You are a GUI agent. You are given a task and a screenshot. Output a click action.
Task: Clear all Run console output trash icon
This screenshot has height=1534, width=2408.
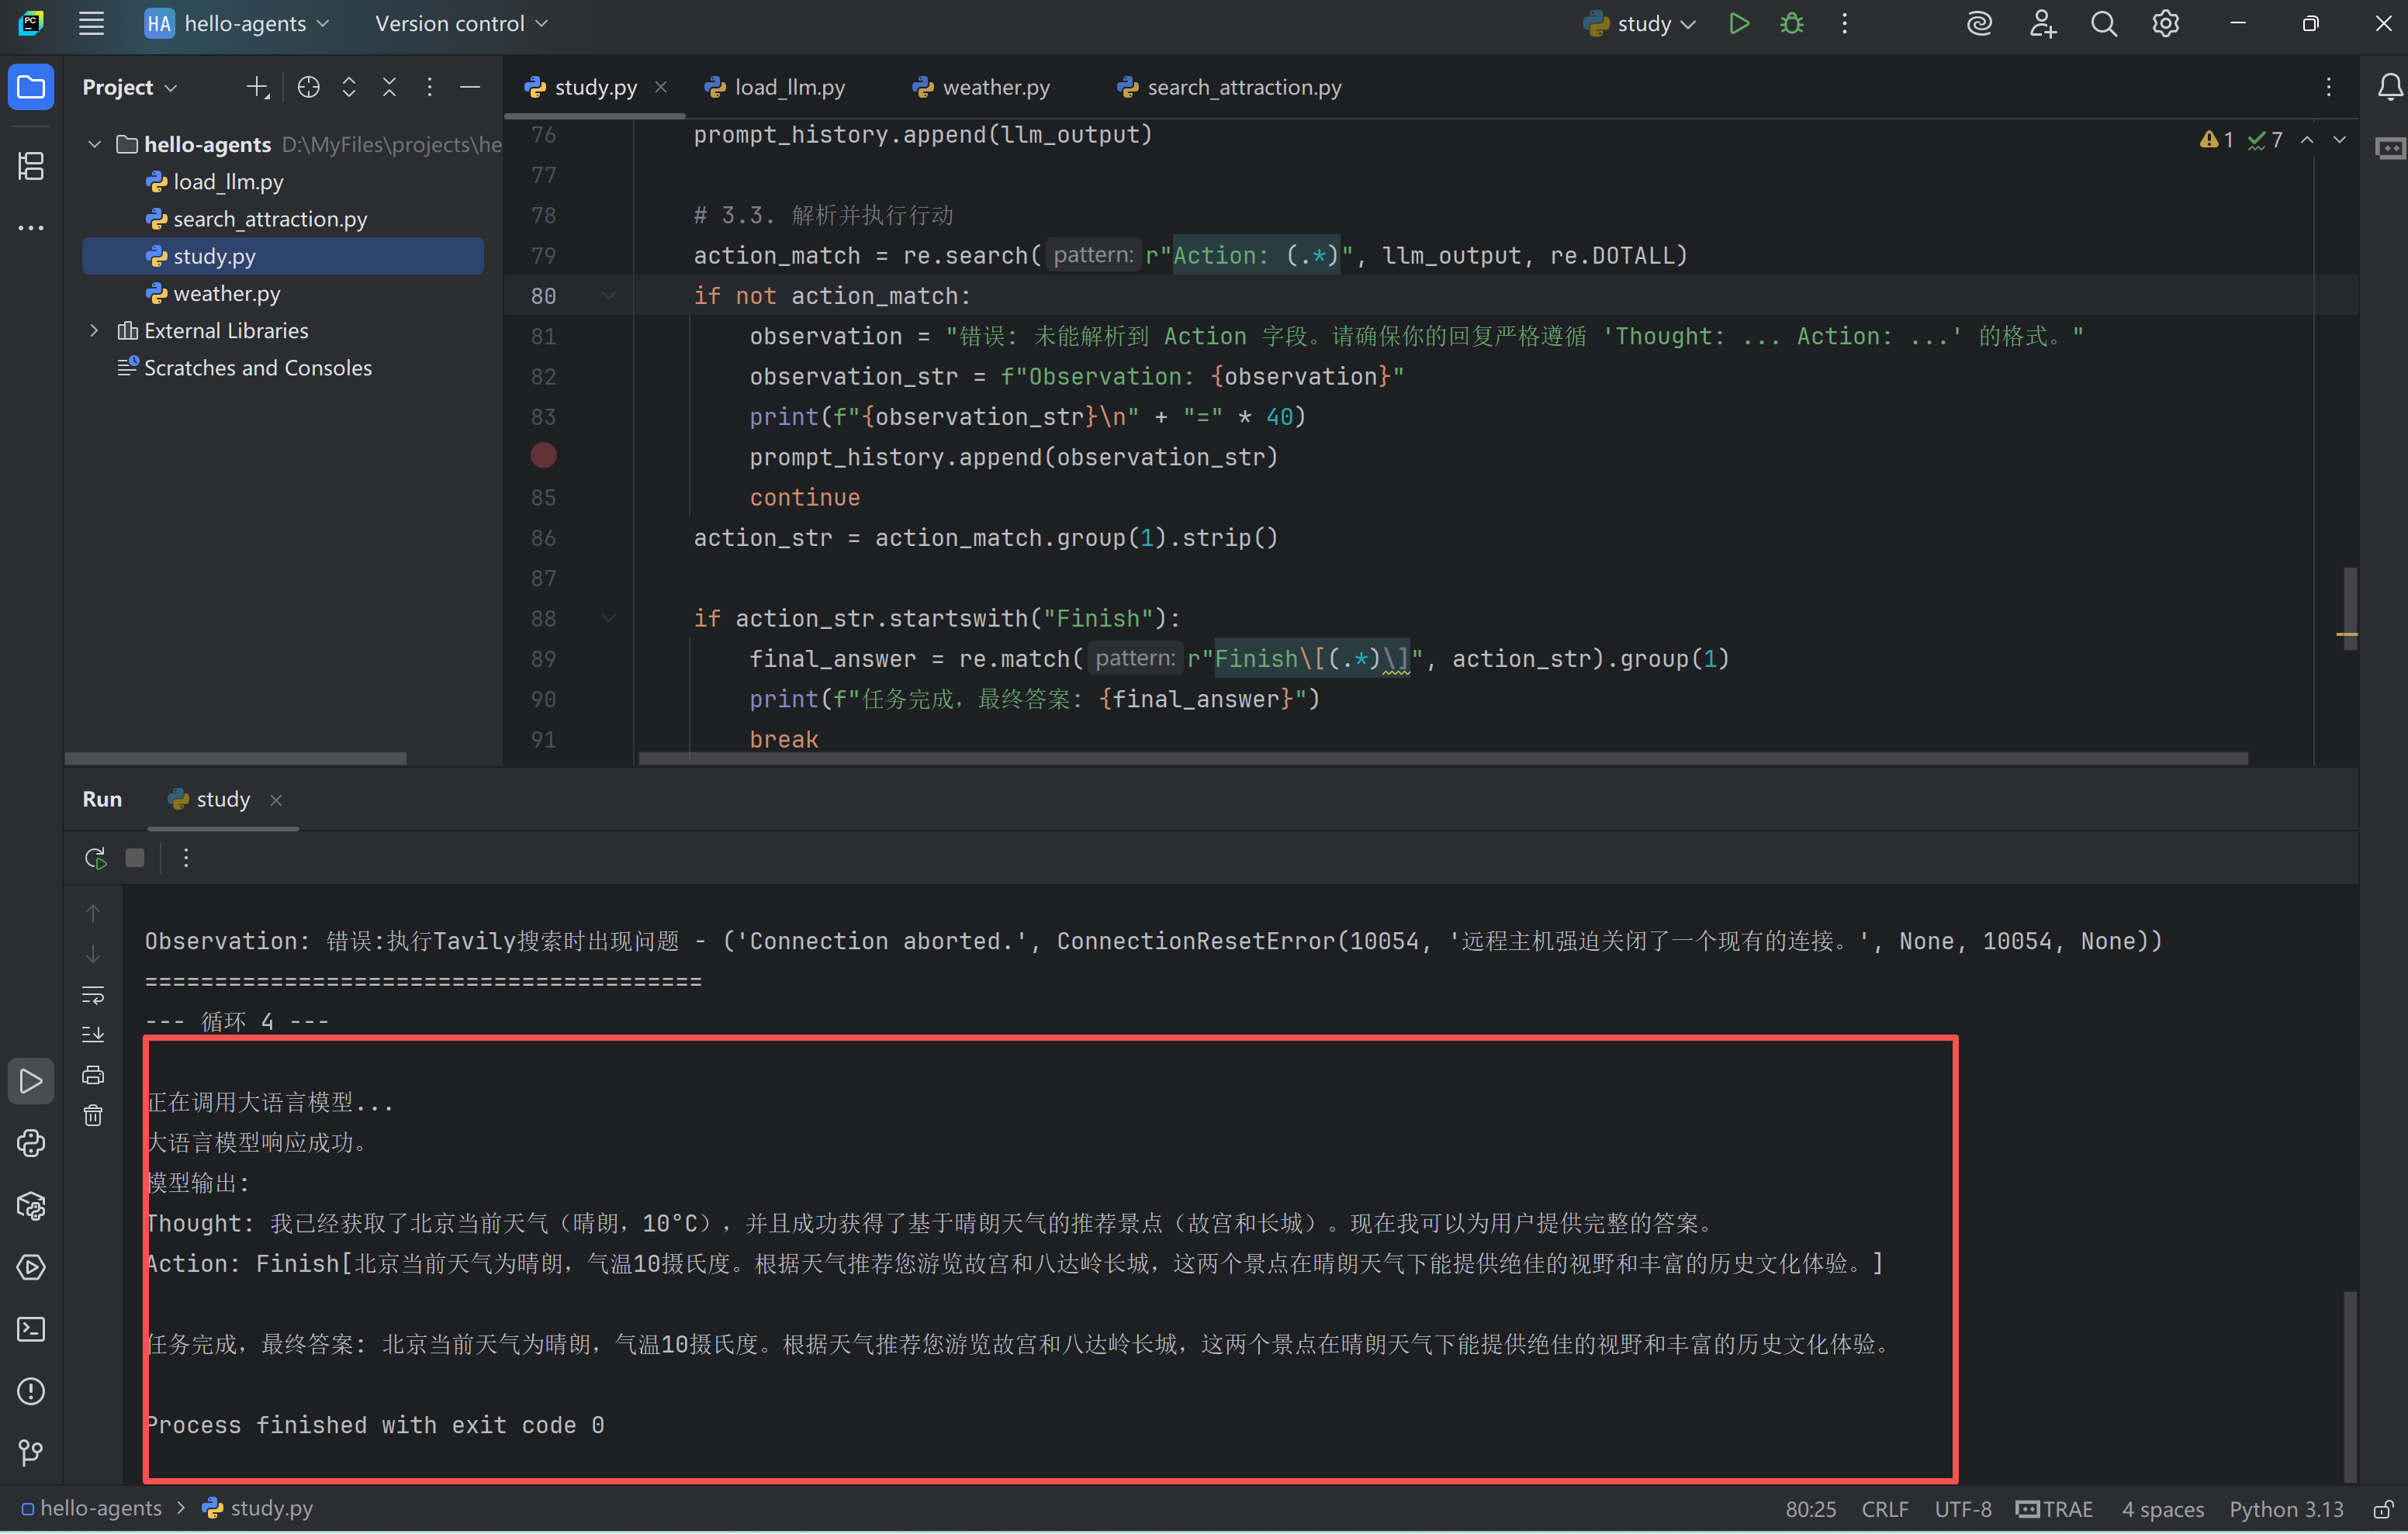coord(93,1116)
